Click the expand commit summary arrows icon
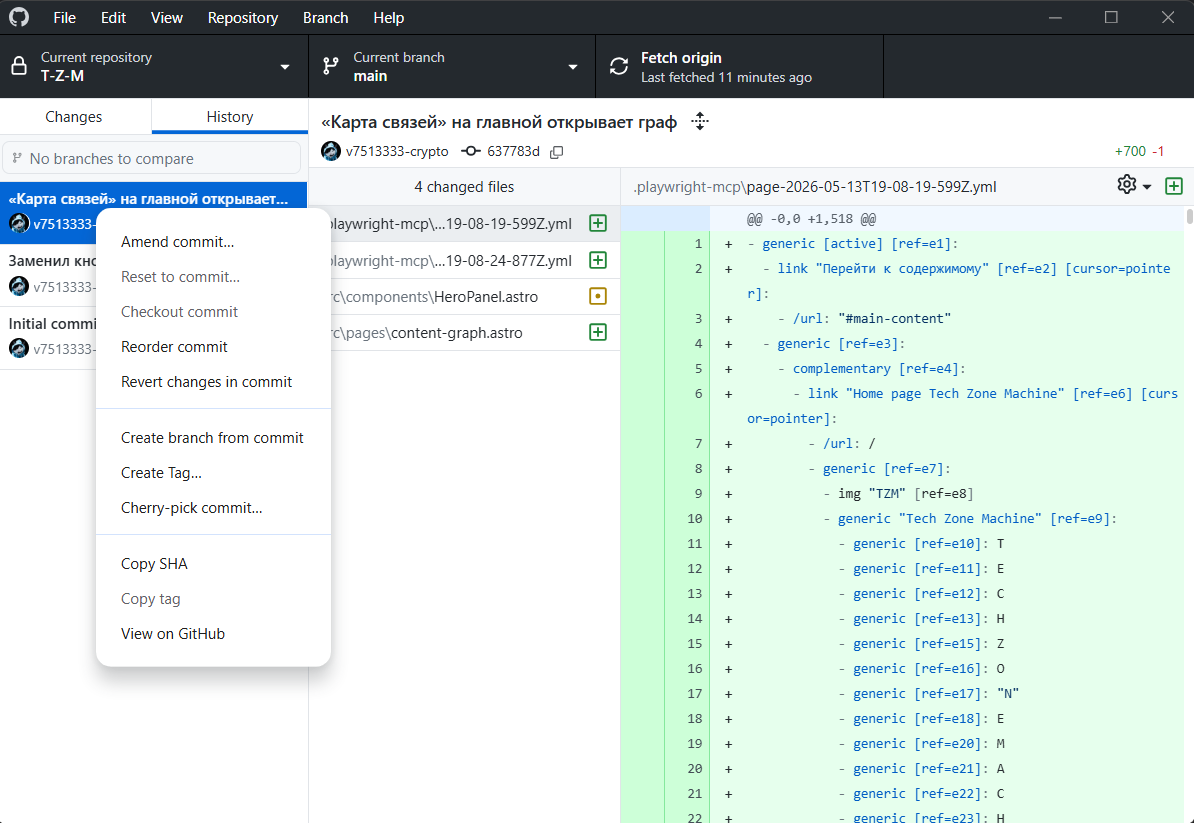 700,121
